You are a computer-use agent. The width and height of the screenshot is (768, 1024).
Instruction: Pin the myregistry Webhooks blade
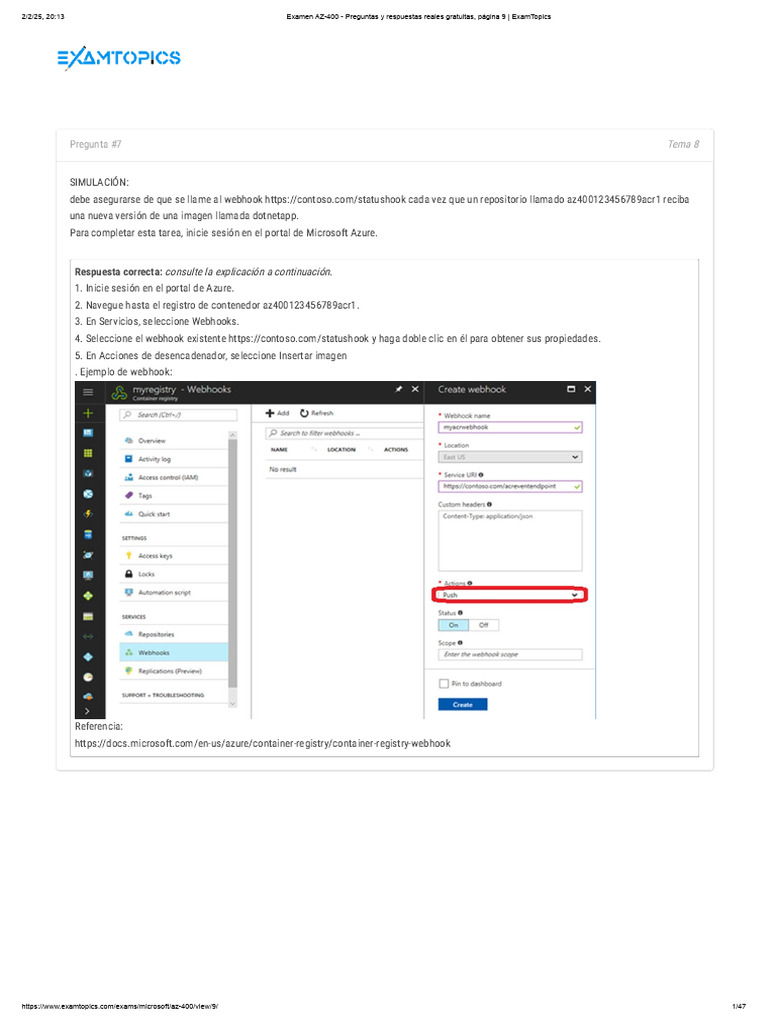click(398, 389)
